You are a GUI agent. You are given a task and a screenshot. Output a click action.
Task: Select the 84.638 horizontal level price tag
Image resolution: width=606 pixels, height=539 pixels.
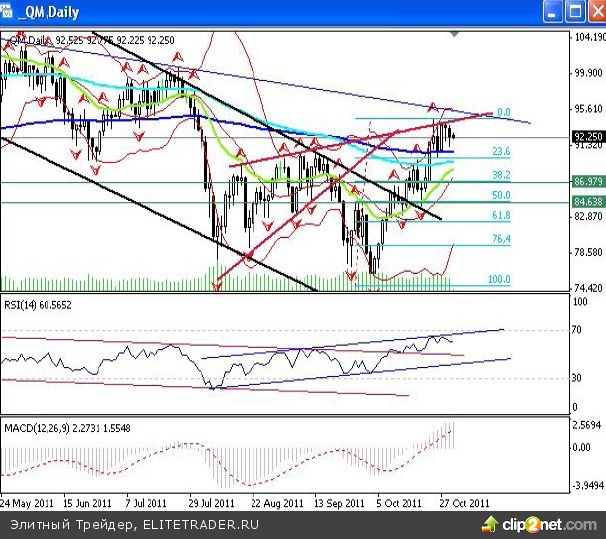(587, 202)
